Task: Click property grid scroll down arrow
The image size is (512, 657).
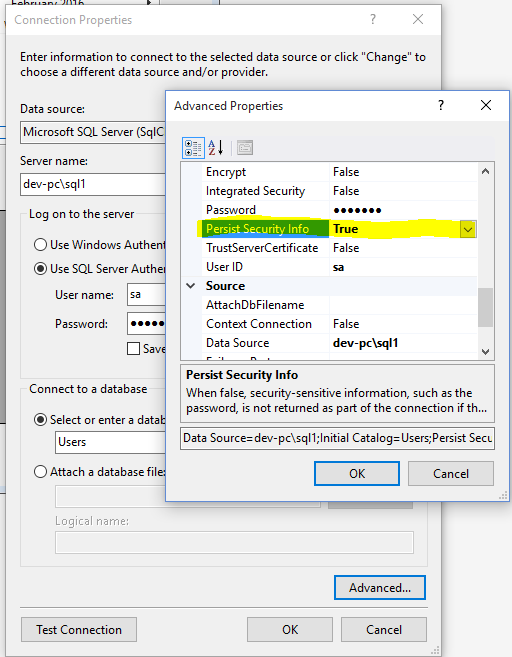Action: (x=486, y=352)
